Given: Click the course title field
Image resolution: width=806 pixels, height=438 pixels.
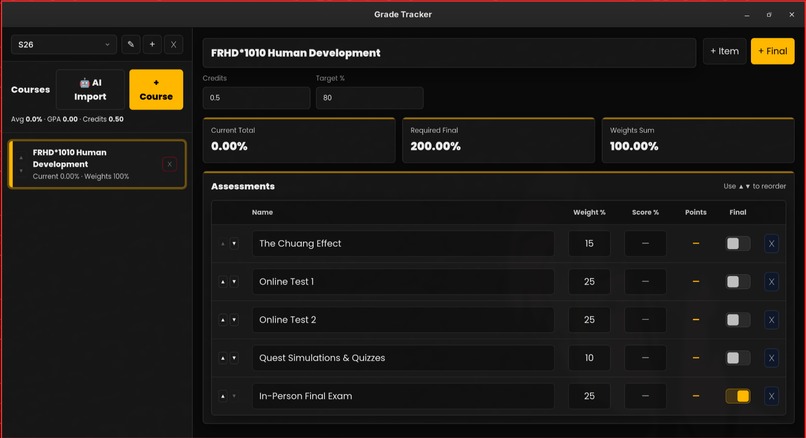Looking at the screenshot, I should coord(449,53).
